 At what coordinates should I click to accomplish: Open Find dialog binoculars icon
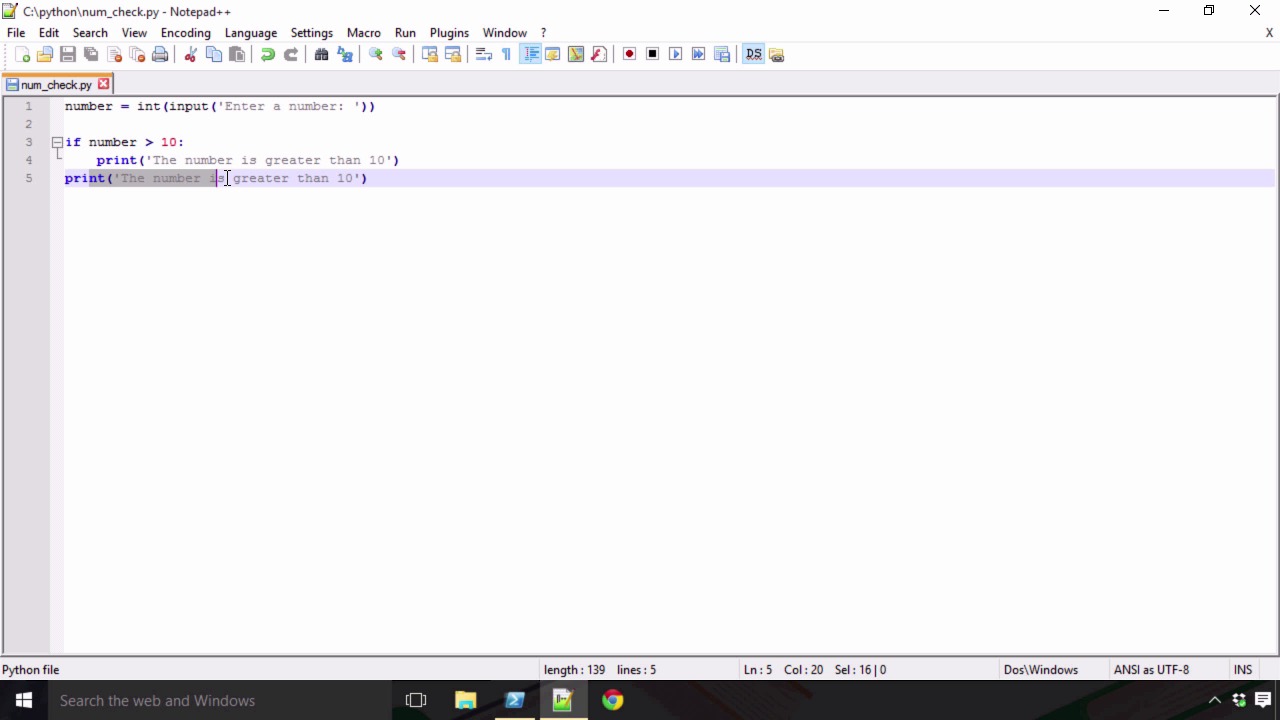(x=321, y=54)
